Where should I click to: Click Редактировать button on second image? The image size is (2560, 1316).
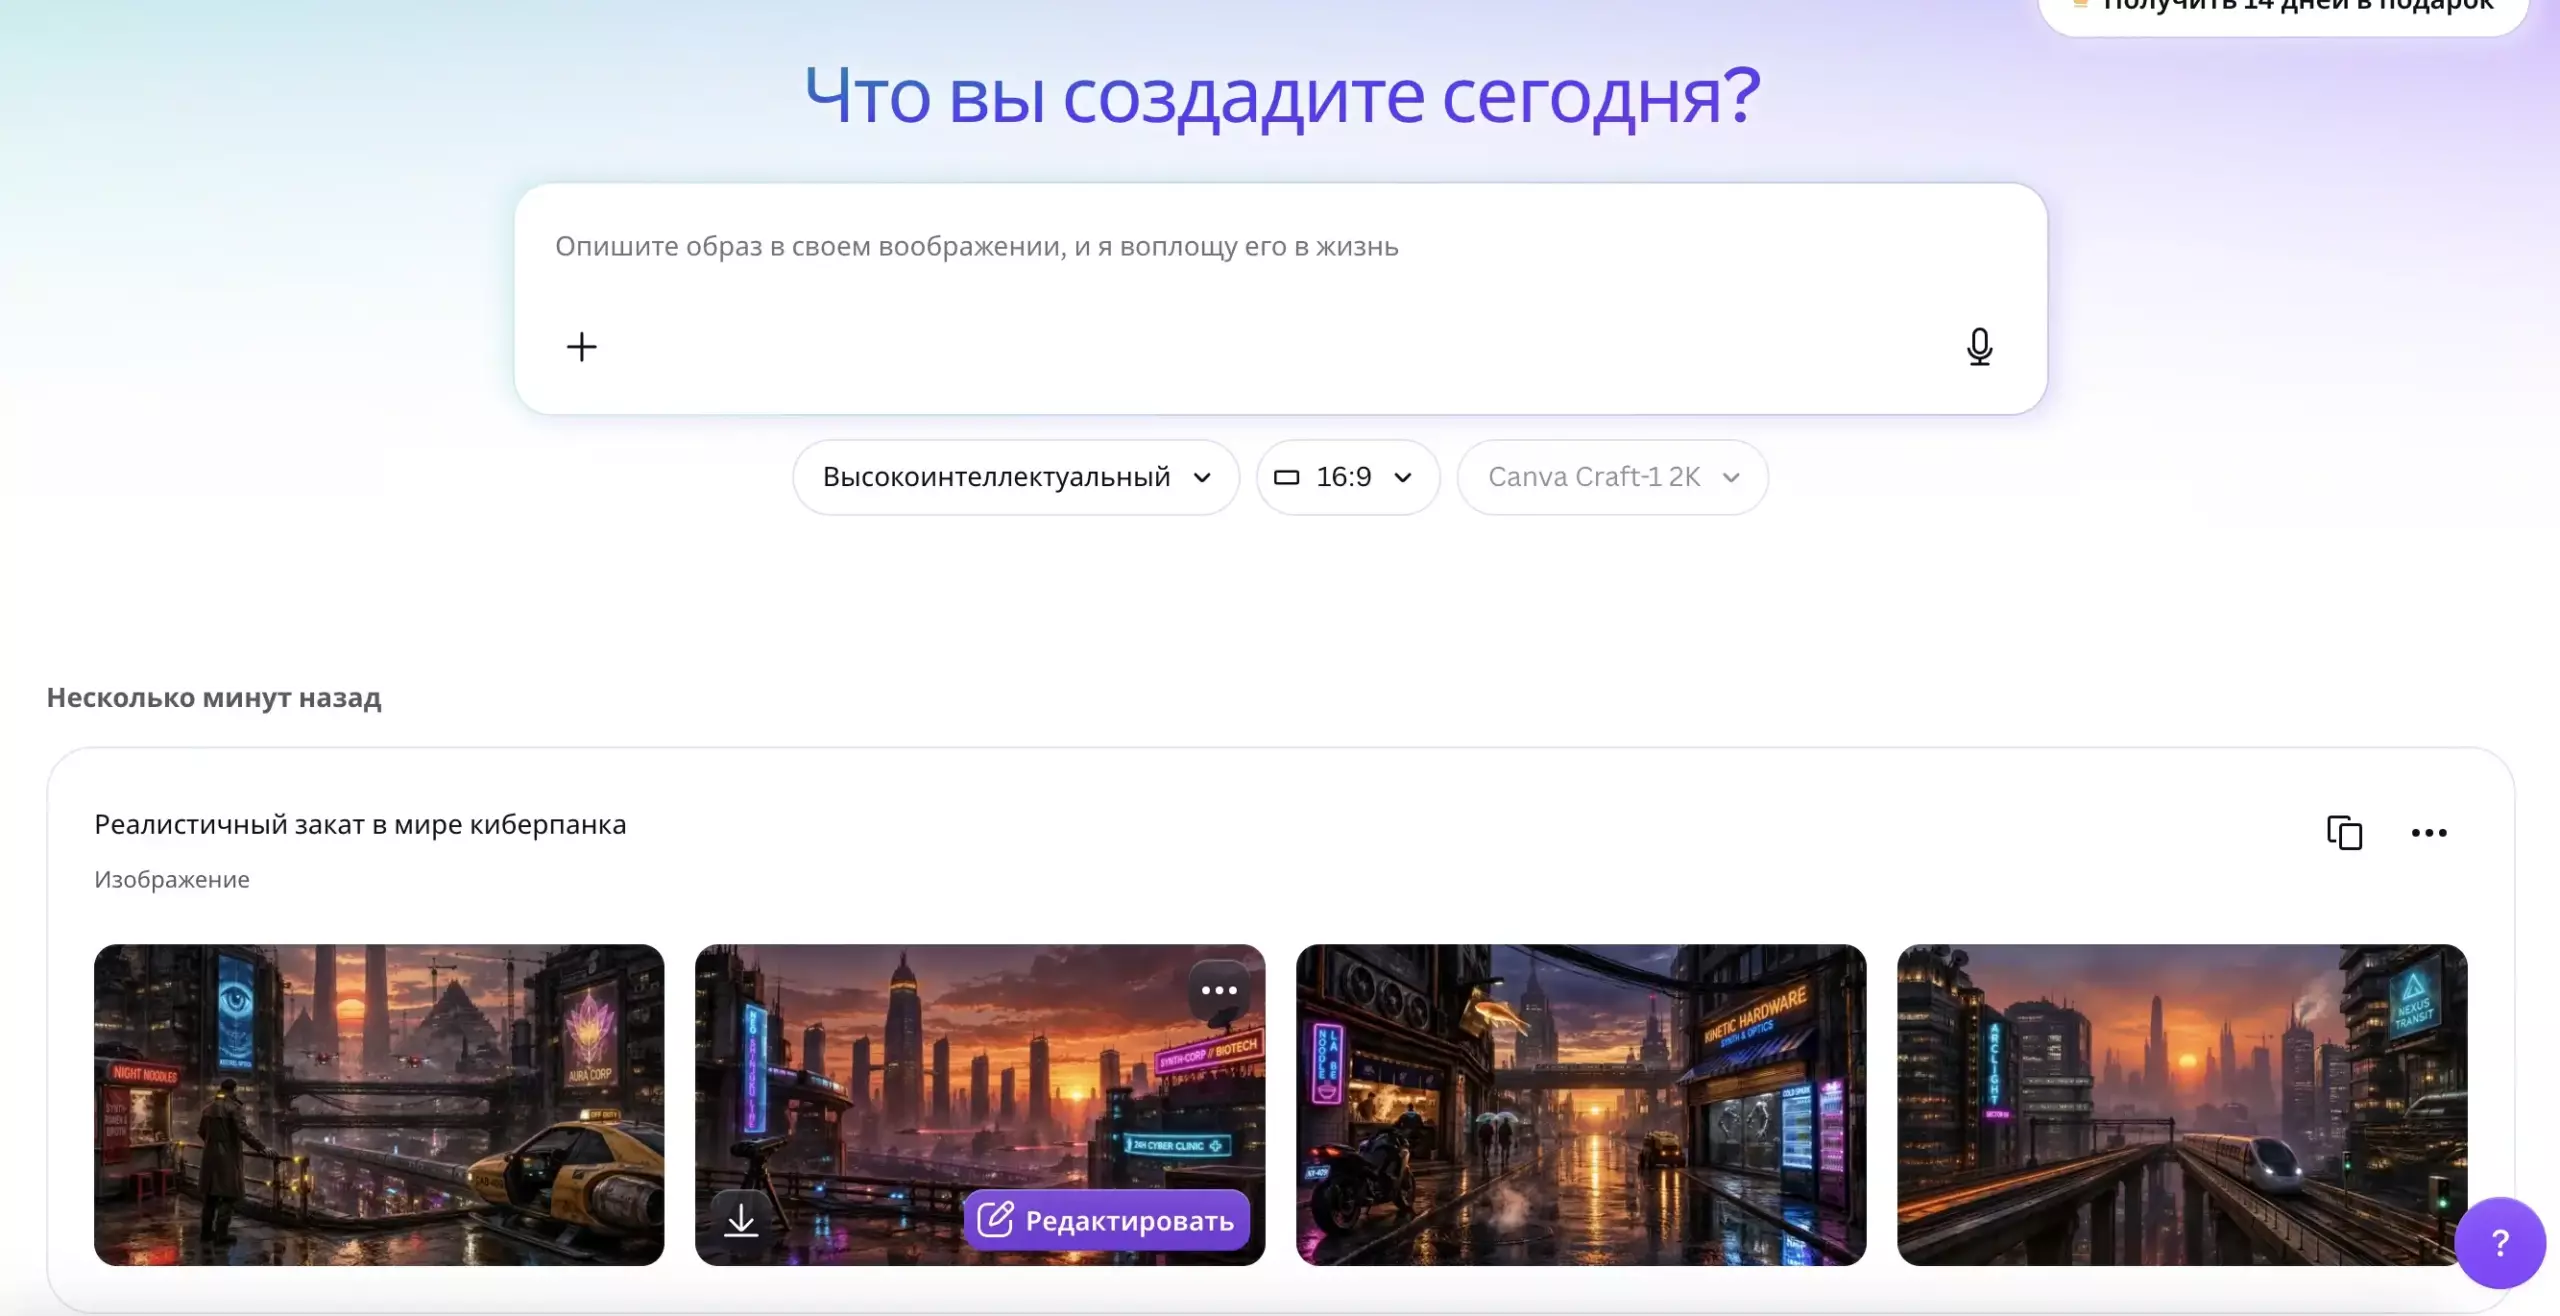pos(1106,1220)
